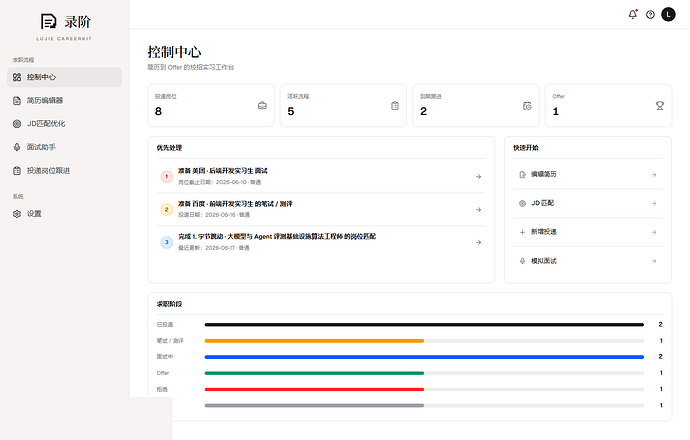690x440 pixels.
Task: Click the 快速开始 section heading
Action: click(x=526, y=148)
